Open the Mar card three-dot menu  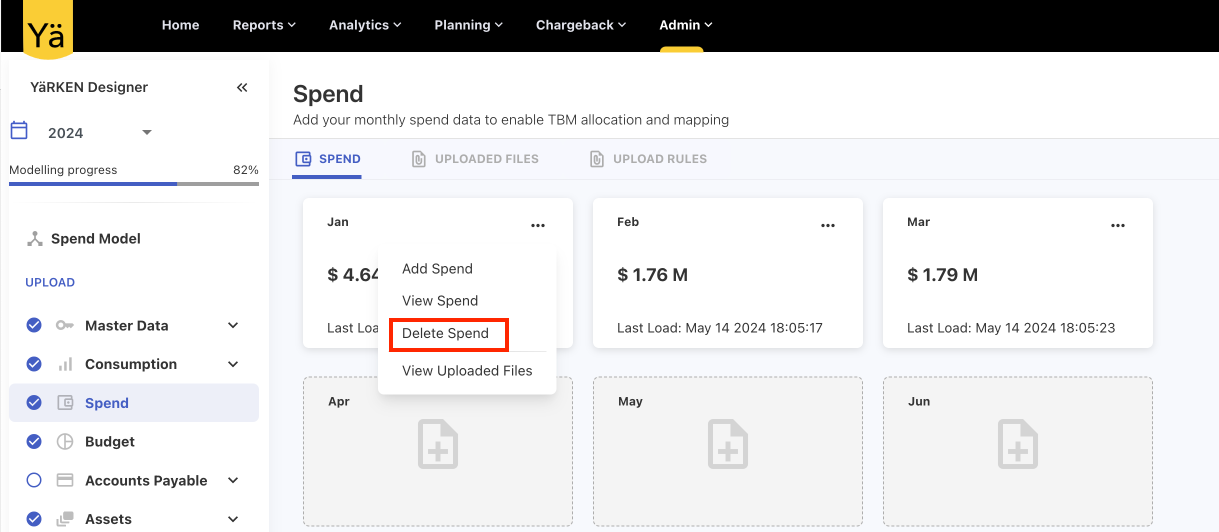(1118, 226)
